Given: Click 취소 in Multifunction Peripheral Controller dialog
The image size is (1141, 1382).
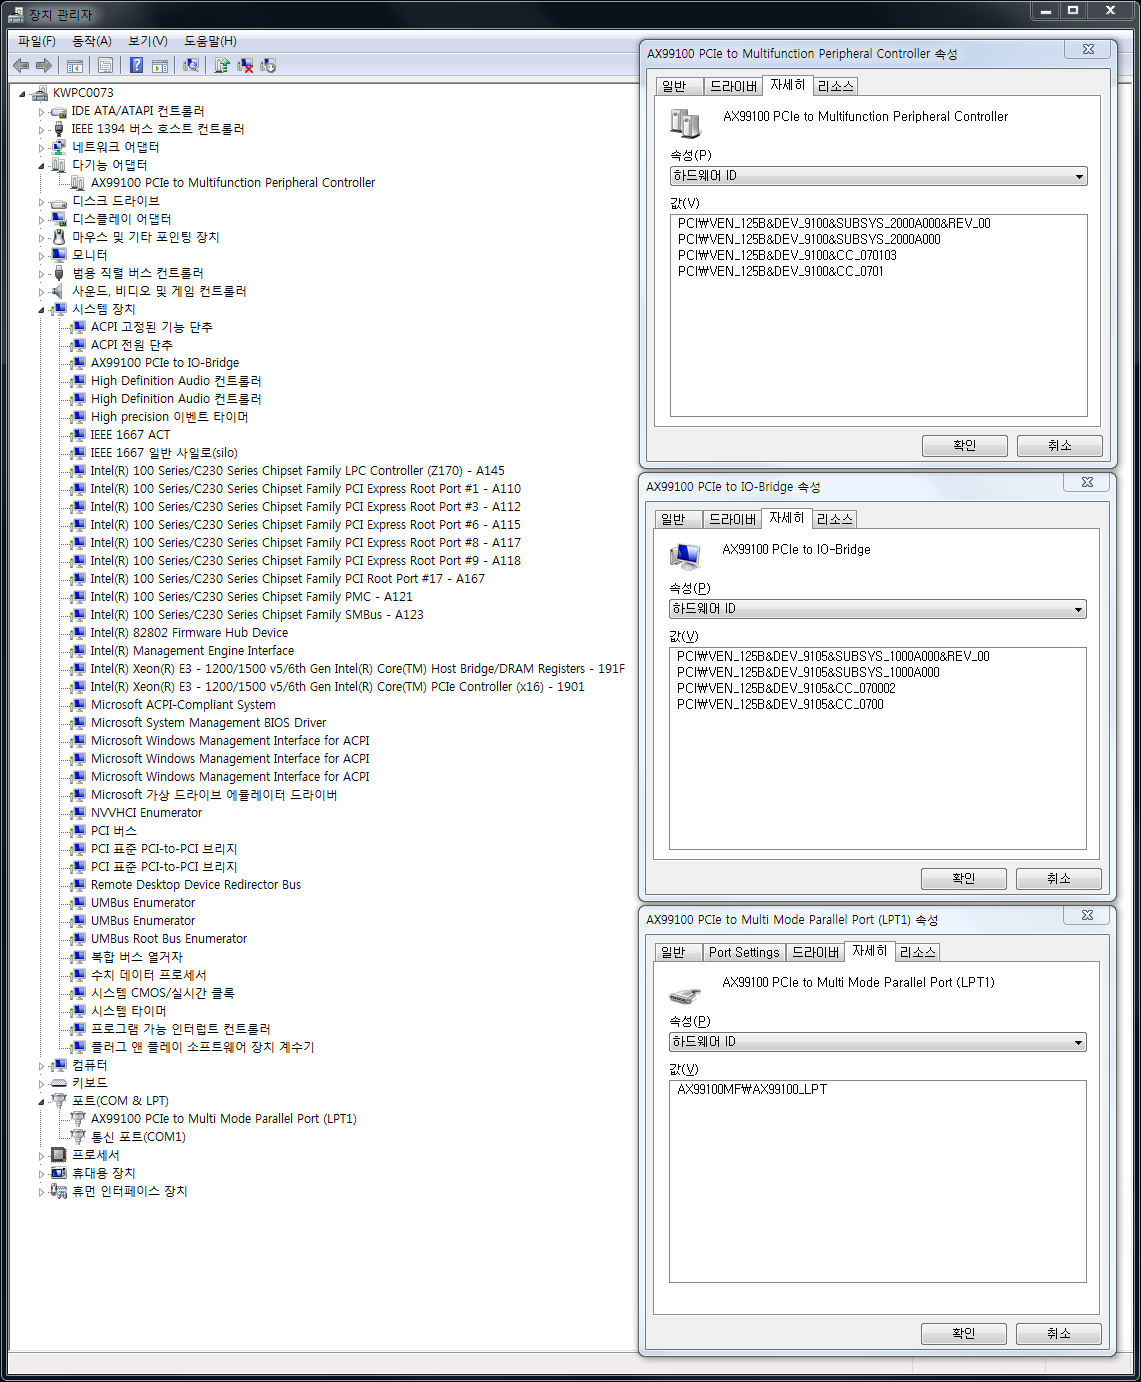Looking at the screenshot, I should [x=1060, y=446].
